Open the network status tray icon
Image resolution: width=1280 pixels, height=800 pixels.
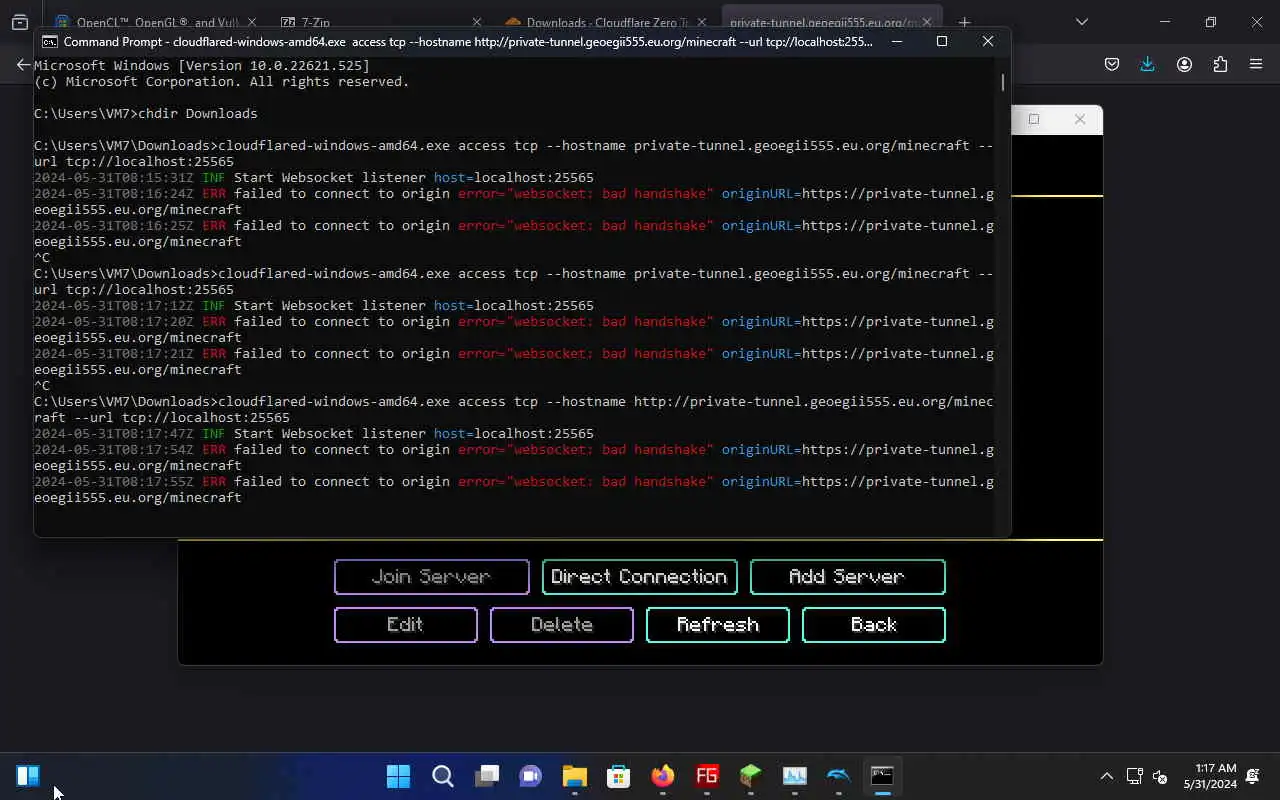[x=1134, y=776]
